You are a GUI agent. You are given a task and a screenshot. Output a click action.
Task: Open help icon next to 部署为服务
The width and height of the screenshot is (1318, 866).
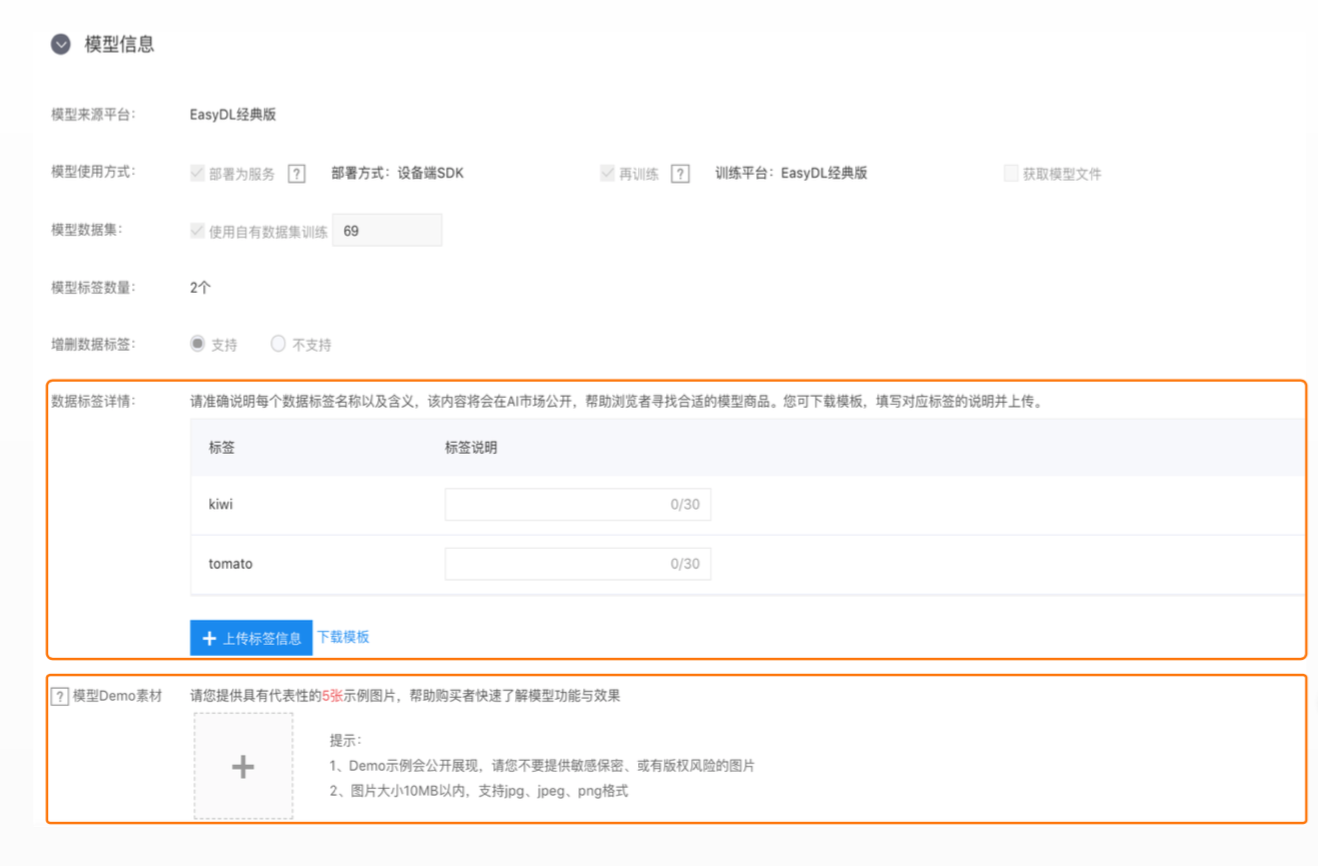296,174
